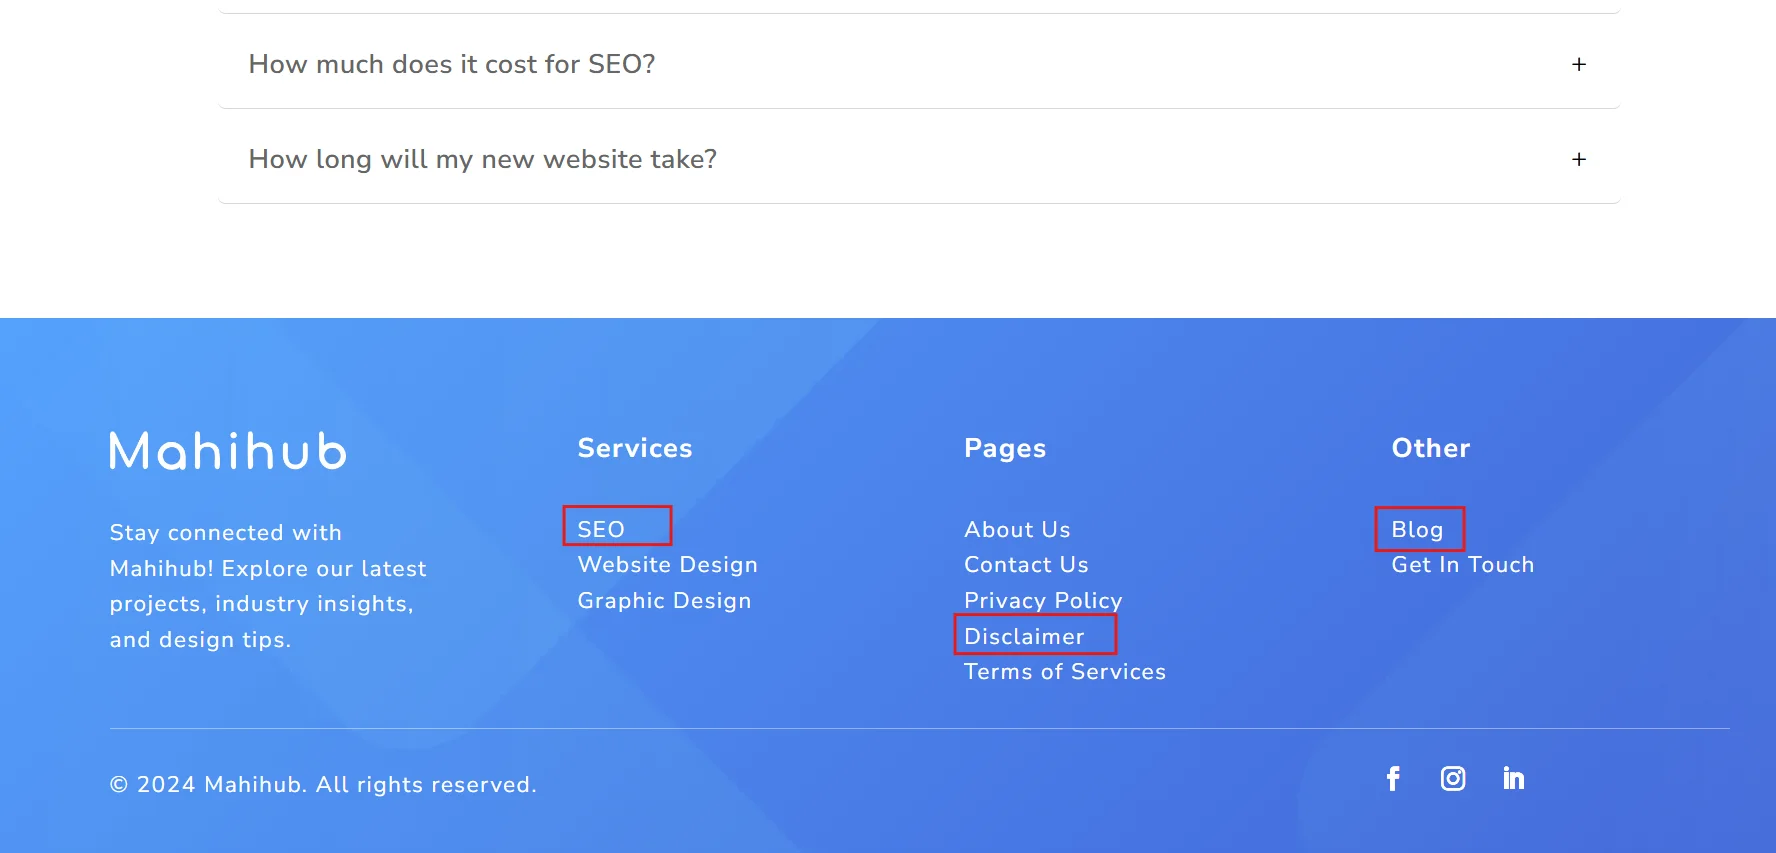The height and width of the screenshot is (853, 1776).
Task: Click the Services column heading
Action: click(635, 448)
